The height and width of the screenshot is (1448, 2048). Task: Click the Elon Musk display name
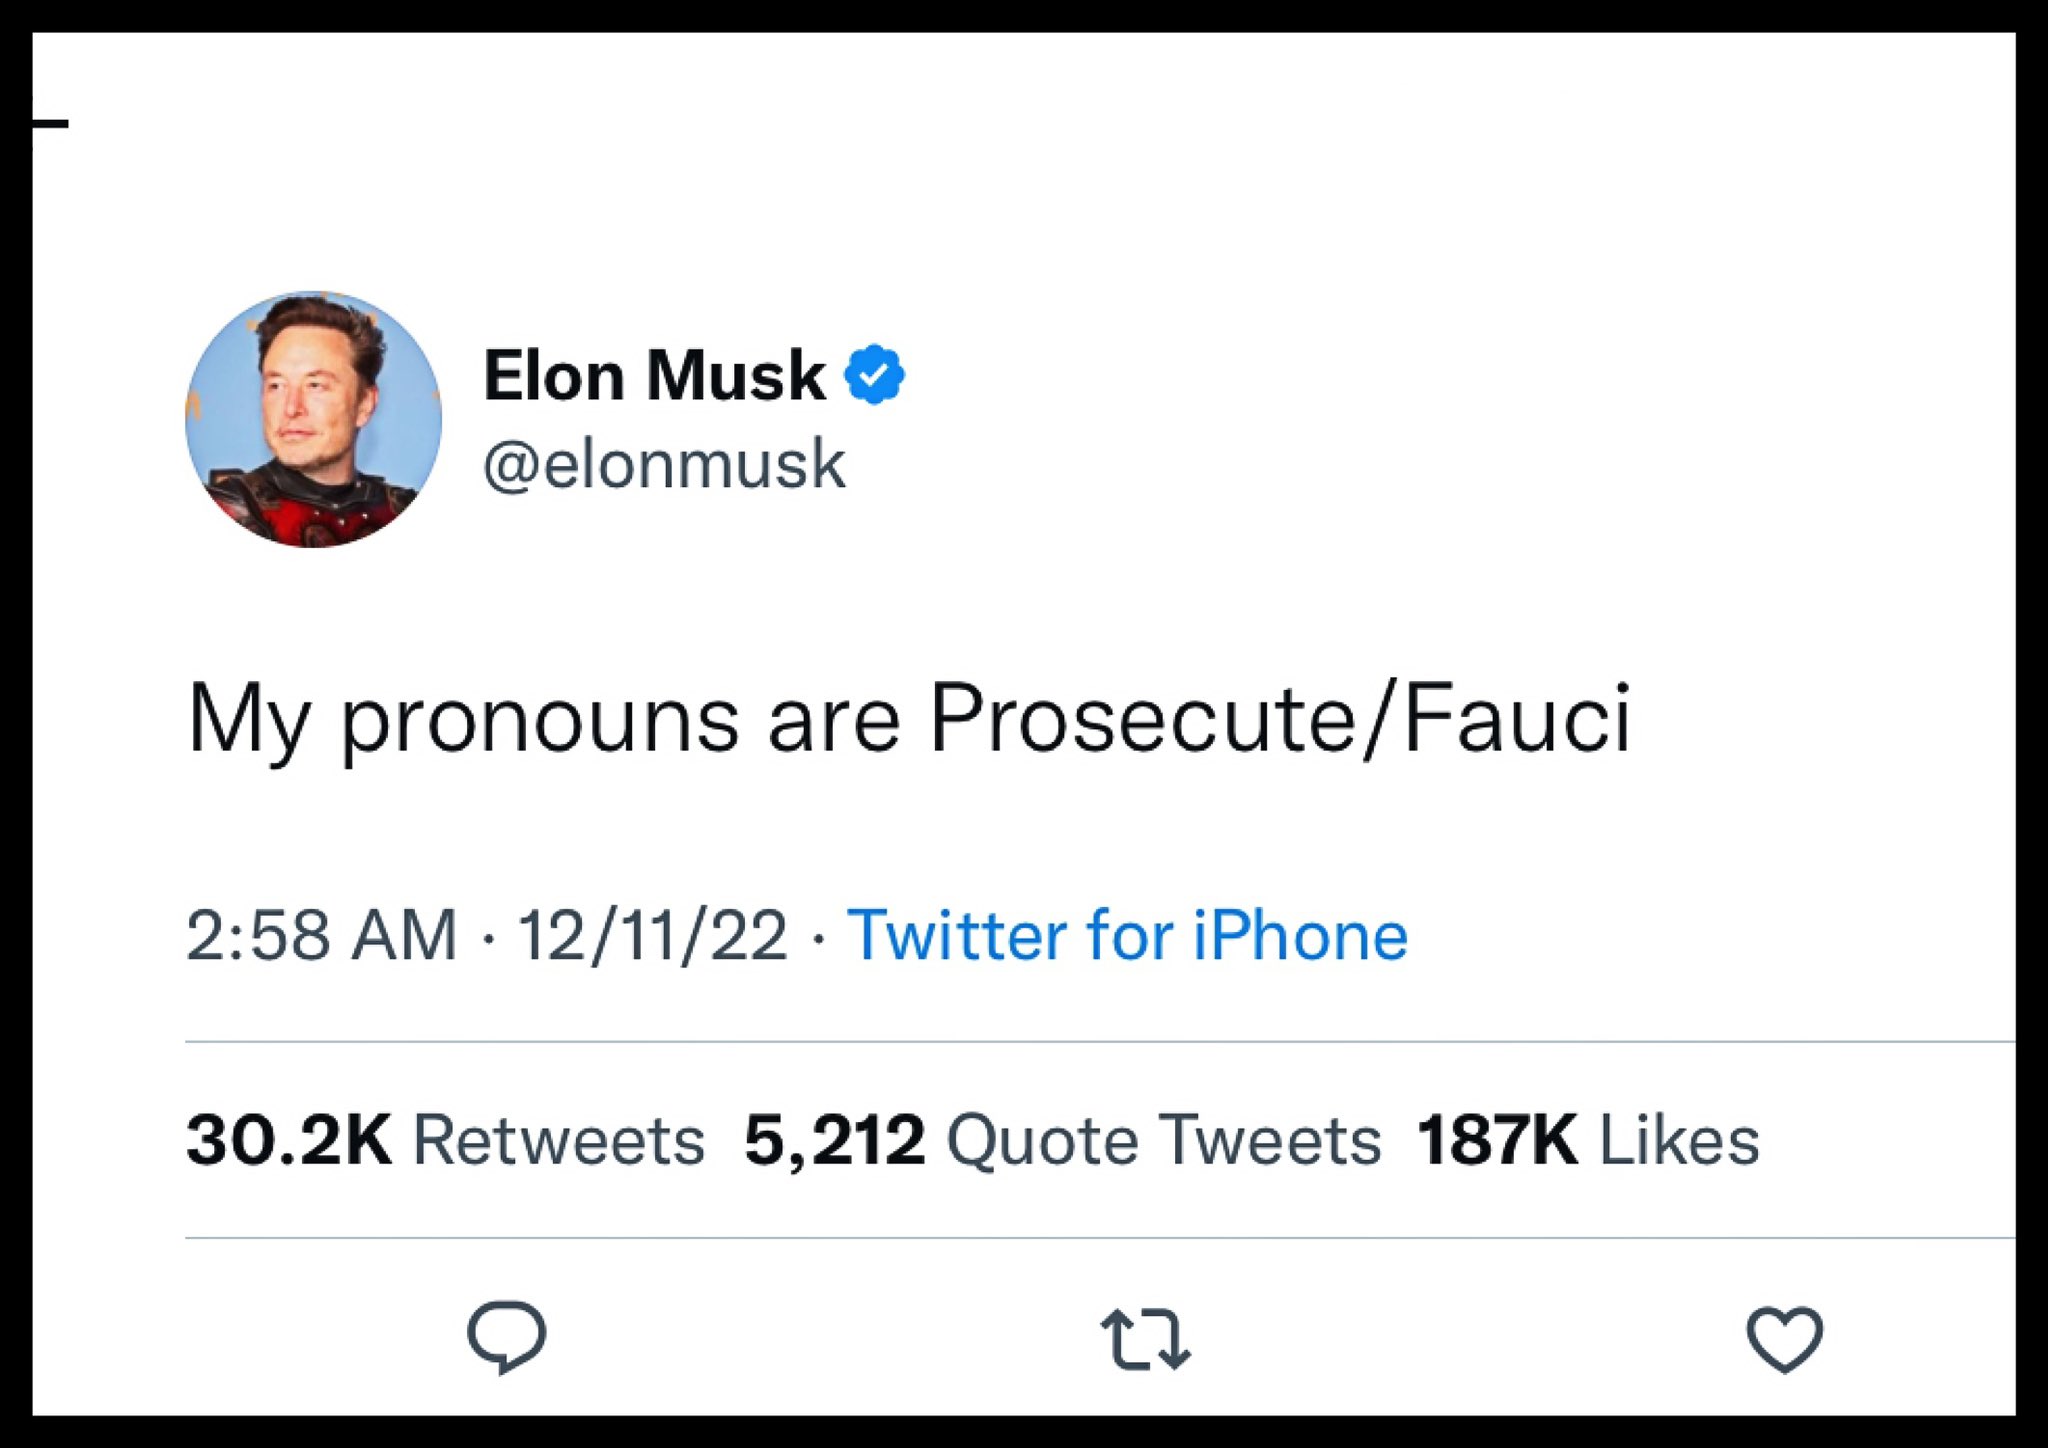(651, 374)
